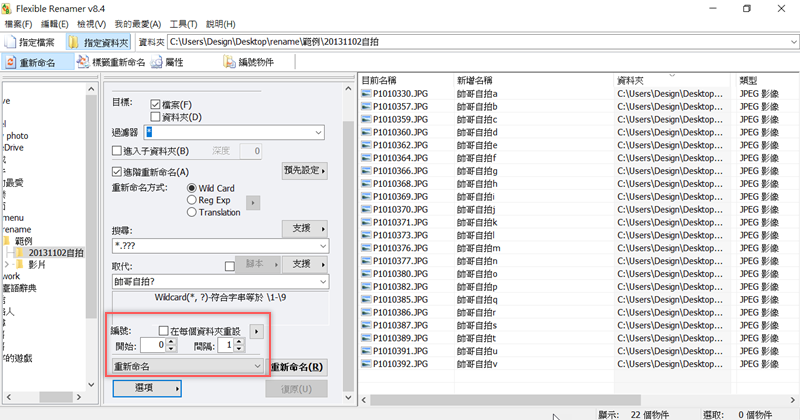
Task: Open the 檢視(V) menu
Action: pyautogui.click(x=91, y=24)
